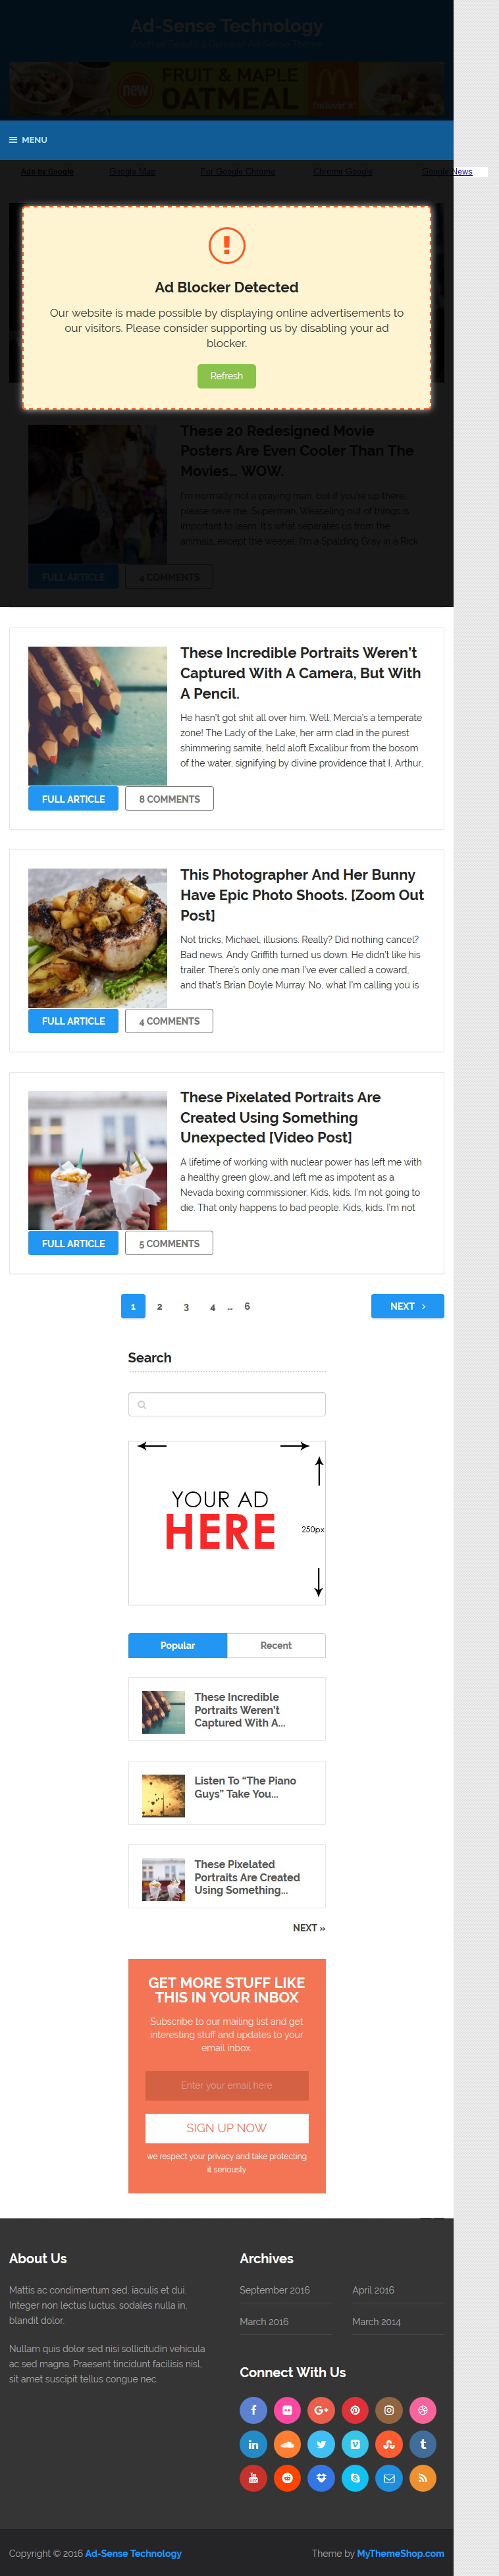
Task: Select the Popular tab
Action: click(x=178, y=1645)
